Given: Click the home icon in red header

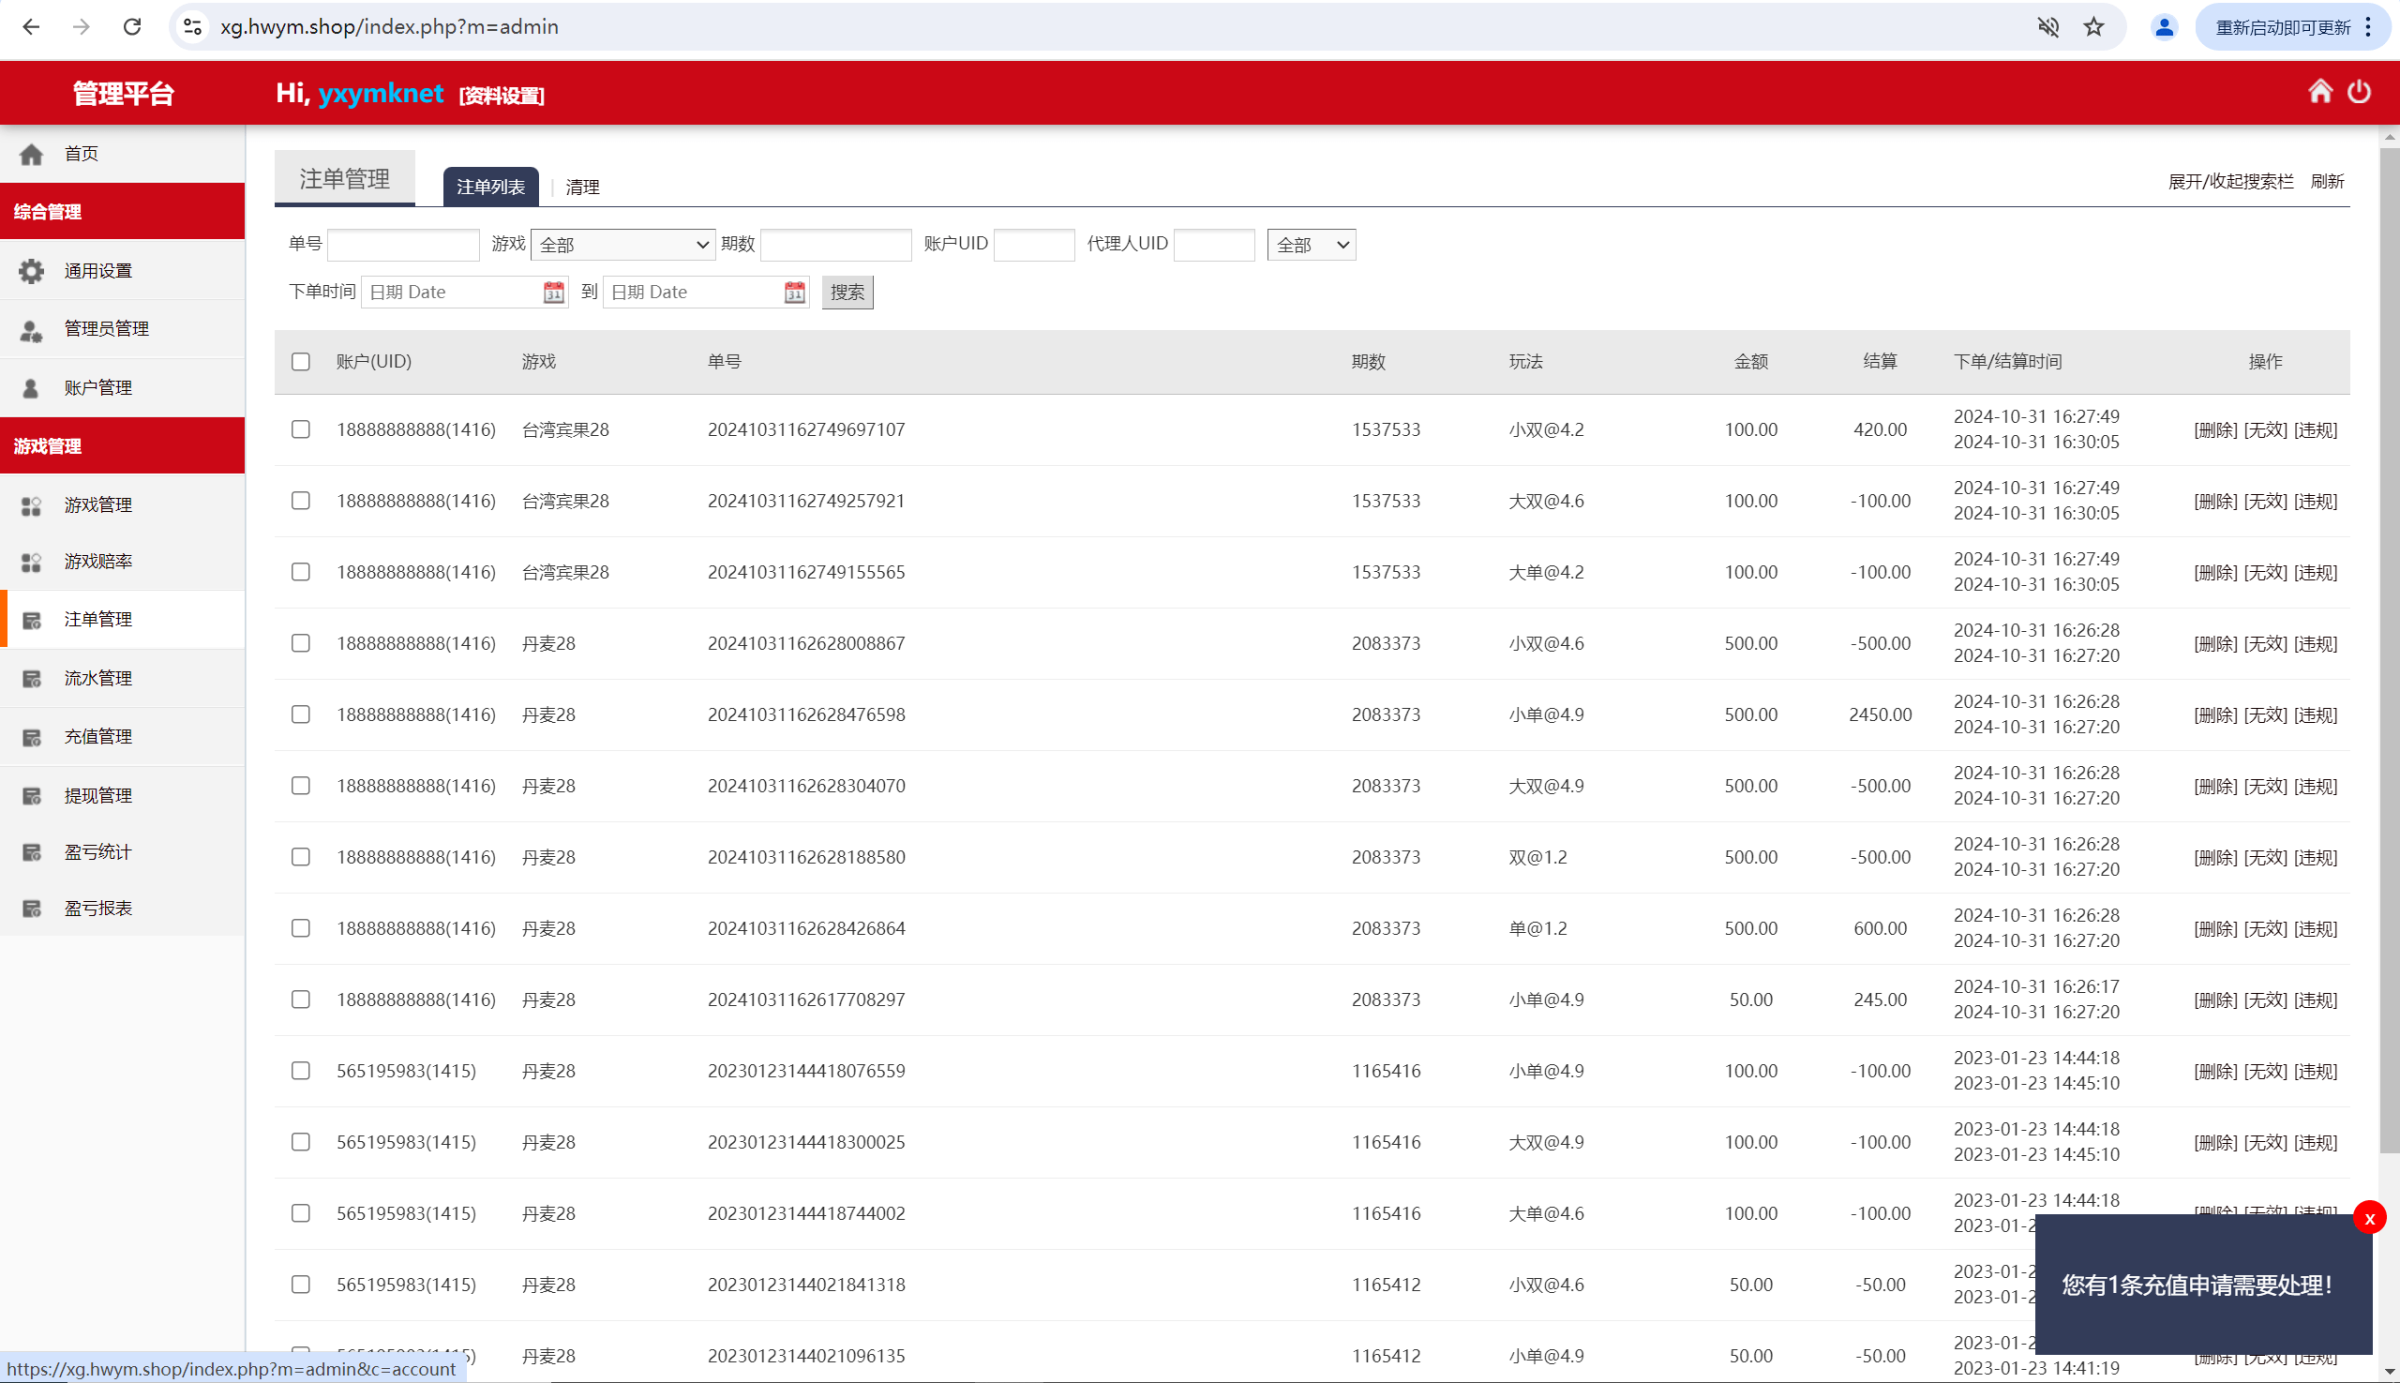Looking at the screenshot, I should pyautogui.click(x=2320, y=92).
